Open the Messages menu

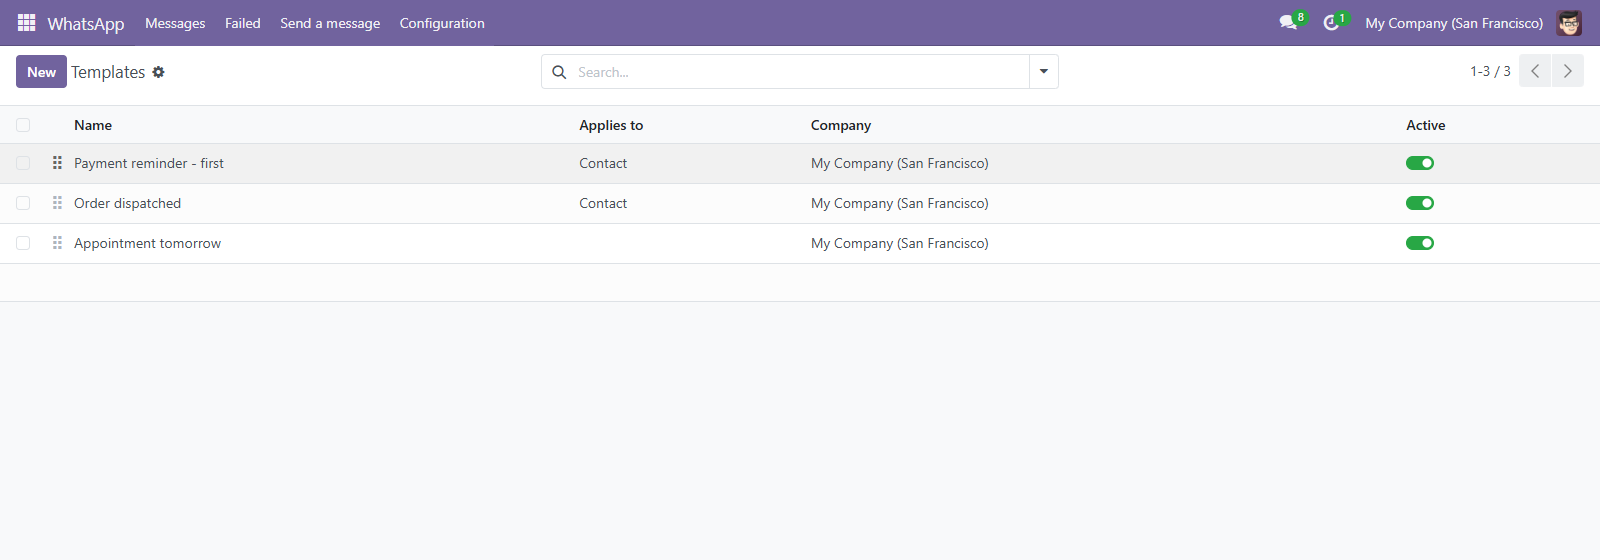tap(175, 23)
